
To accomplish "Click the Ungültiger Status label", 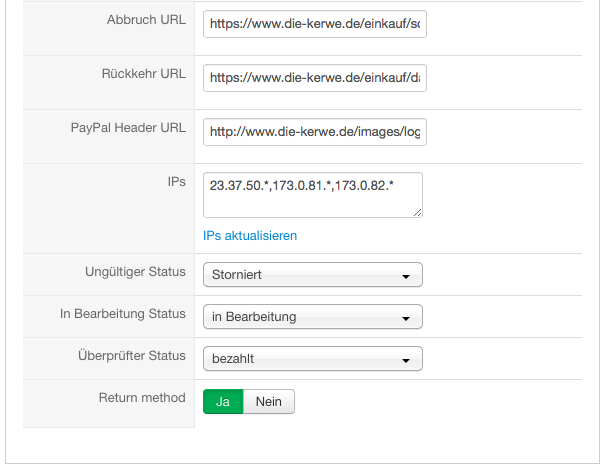I will pyautogui.click(x=136, y=271).
